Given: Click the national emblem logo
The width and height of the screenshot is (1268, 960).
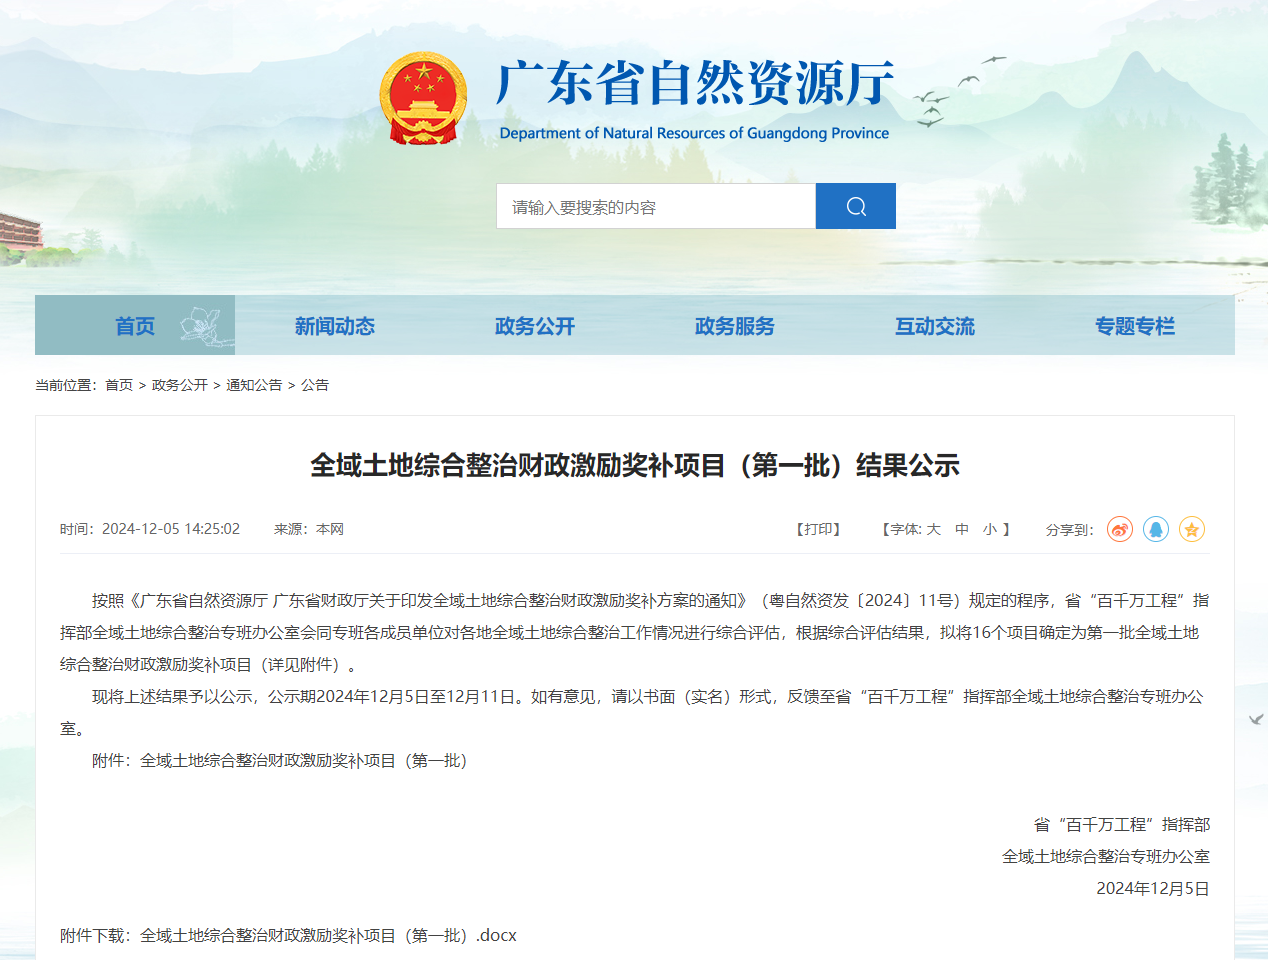Looking at the screenshot, I should pos(424,99).
